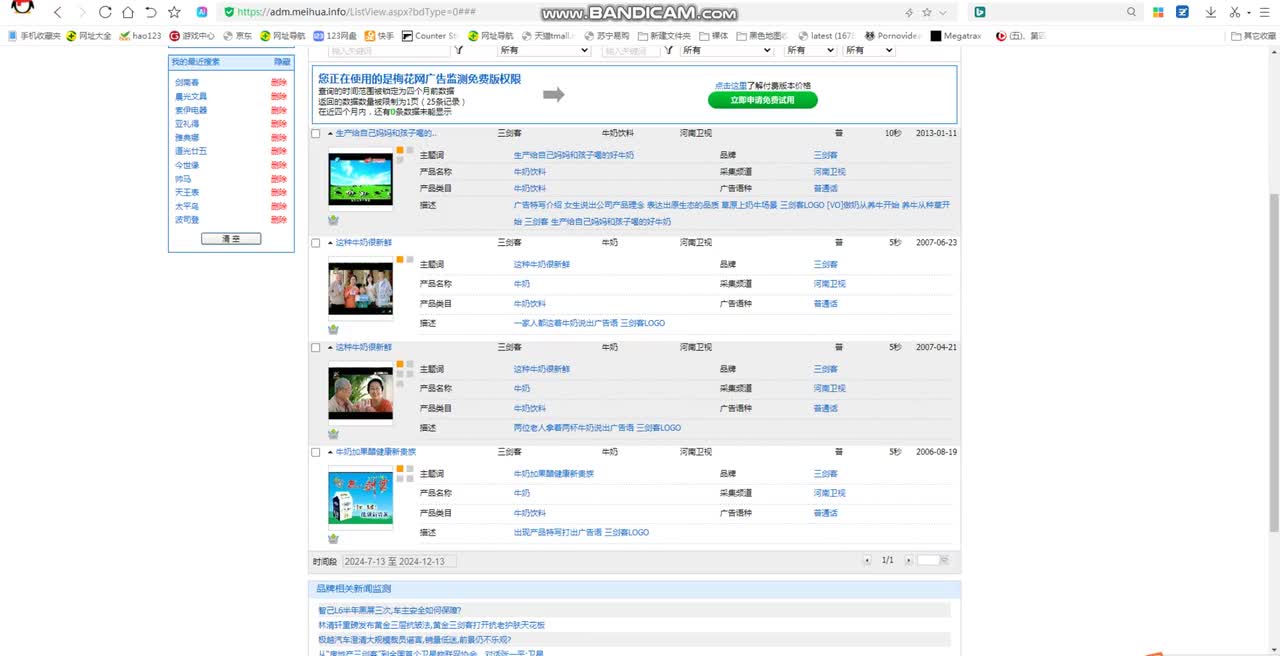Open the Counter St bookmark
This screenshot has height=656, width=1280.
pos(430,36)
